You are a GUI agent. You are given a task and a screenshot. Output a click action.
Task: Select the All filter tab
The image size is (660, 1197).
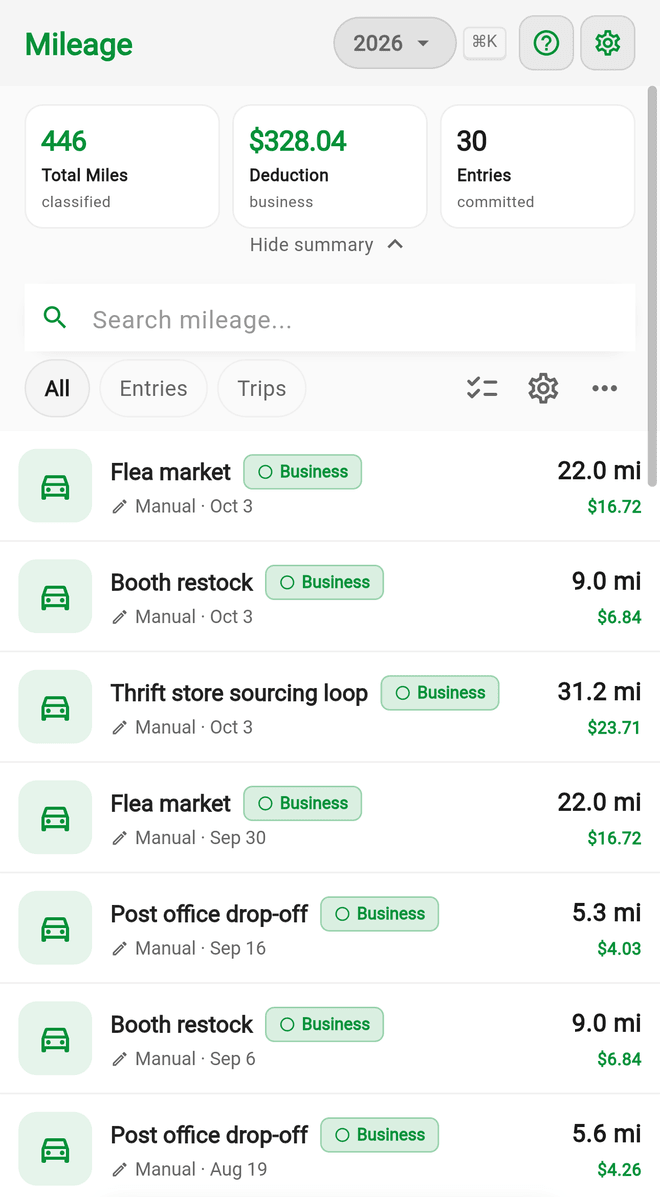pyautogui.click(x=57, y=389)
